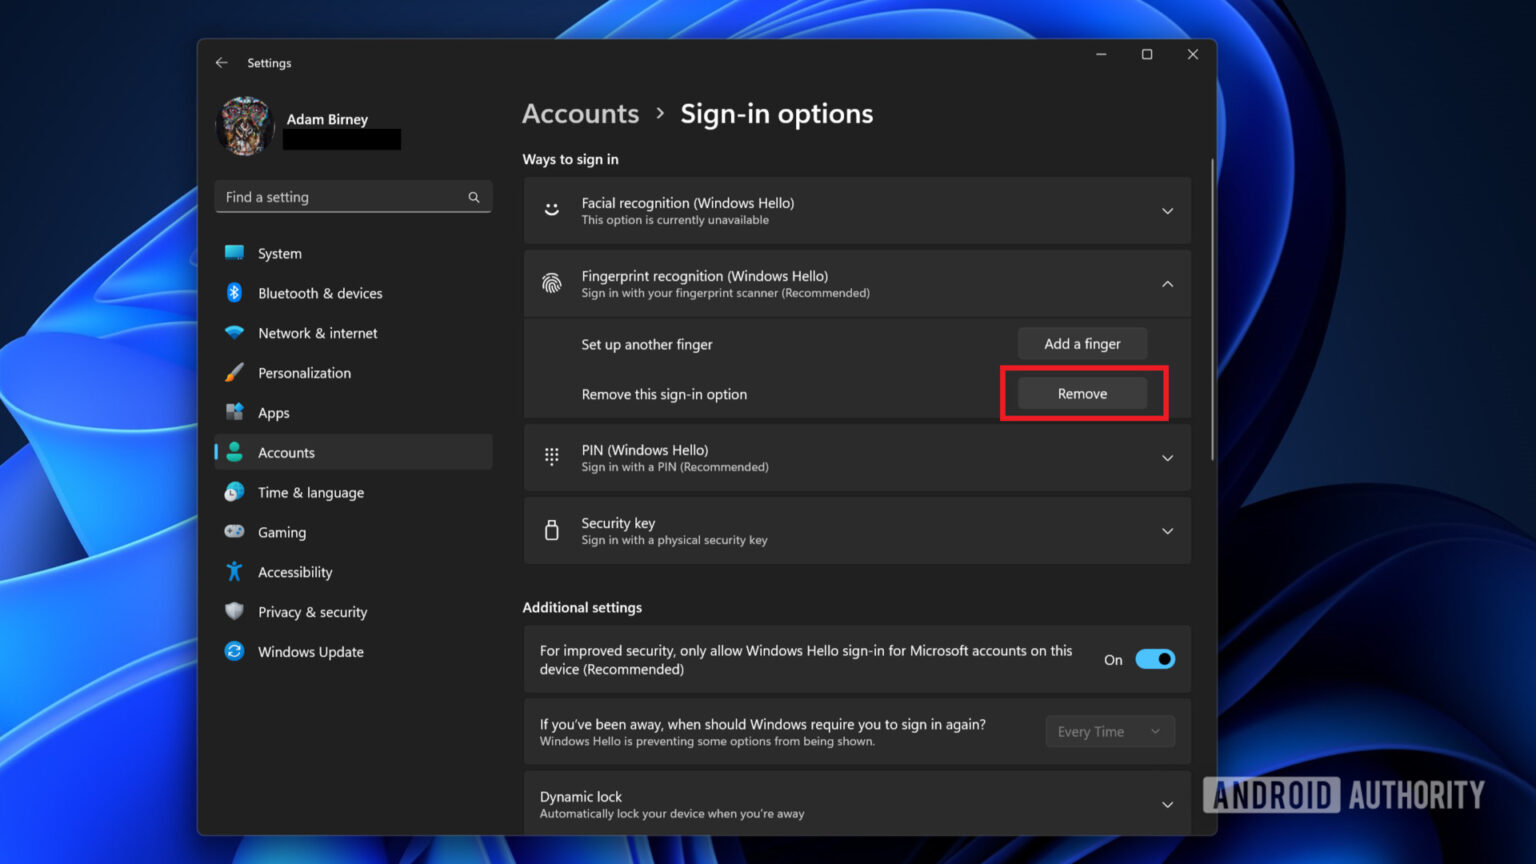Click the Accessibility icon
Image resolution: width=1536 pixels, height=864 pixels.
[234, 572]
